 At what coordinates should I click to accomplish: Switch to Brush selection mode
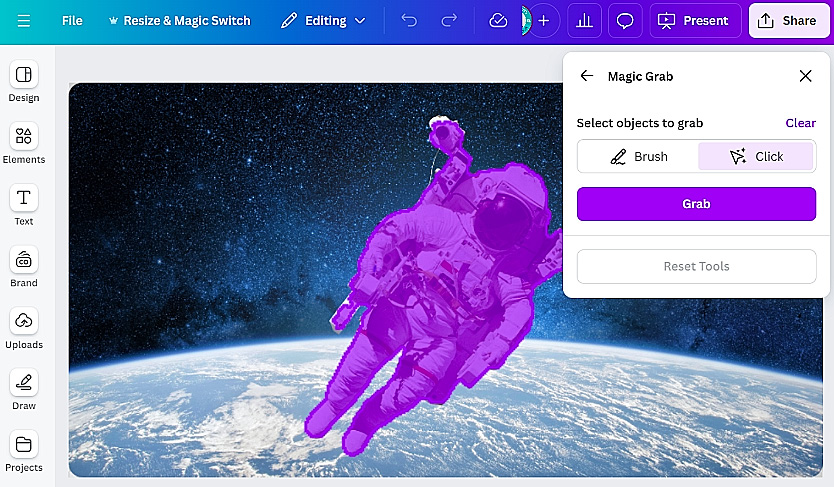638,156
